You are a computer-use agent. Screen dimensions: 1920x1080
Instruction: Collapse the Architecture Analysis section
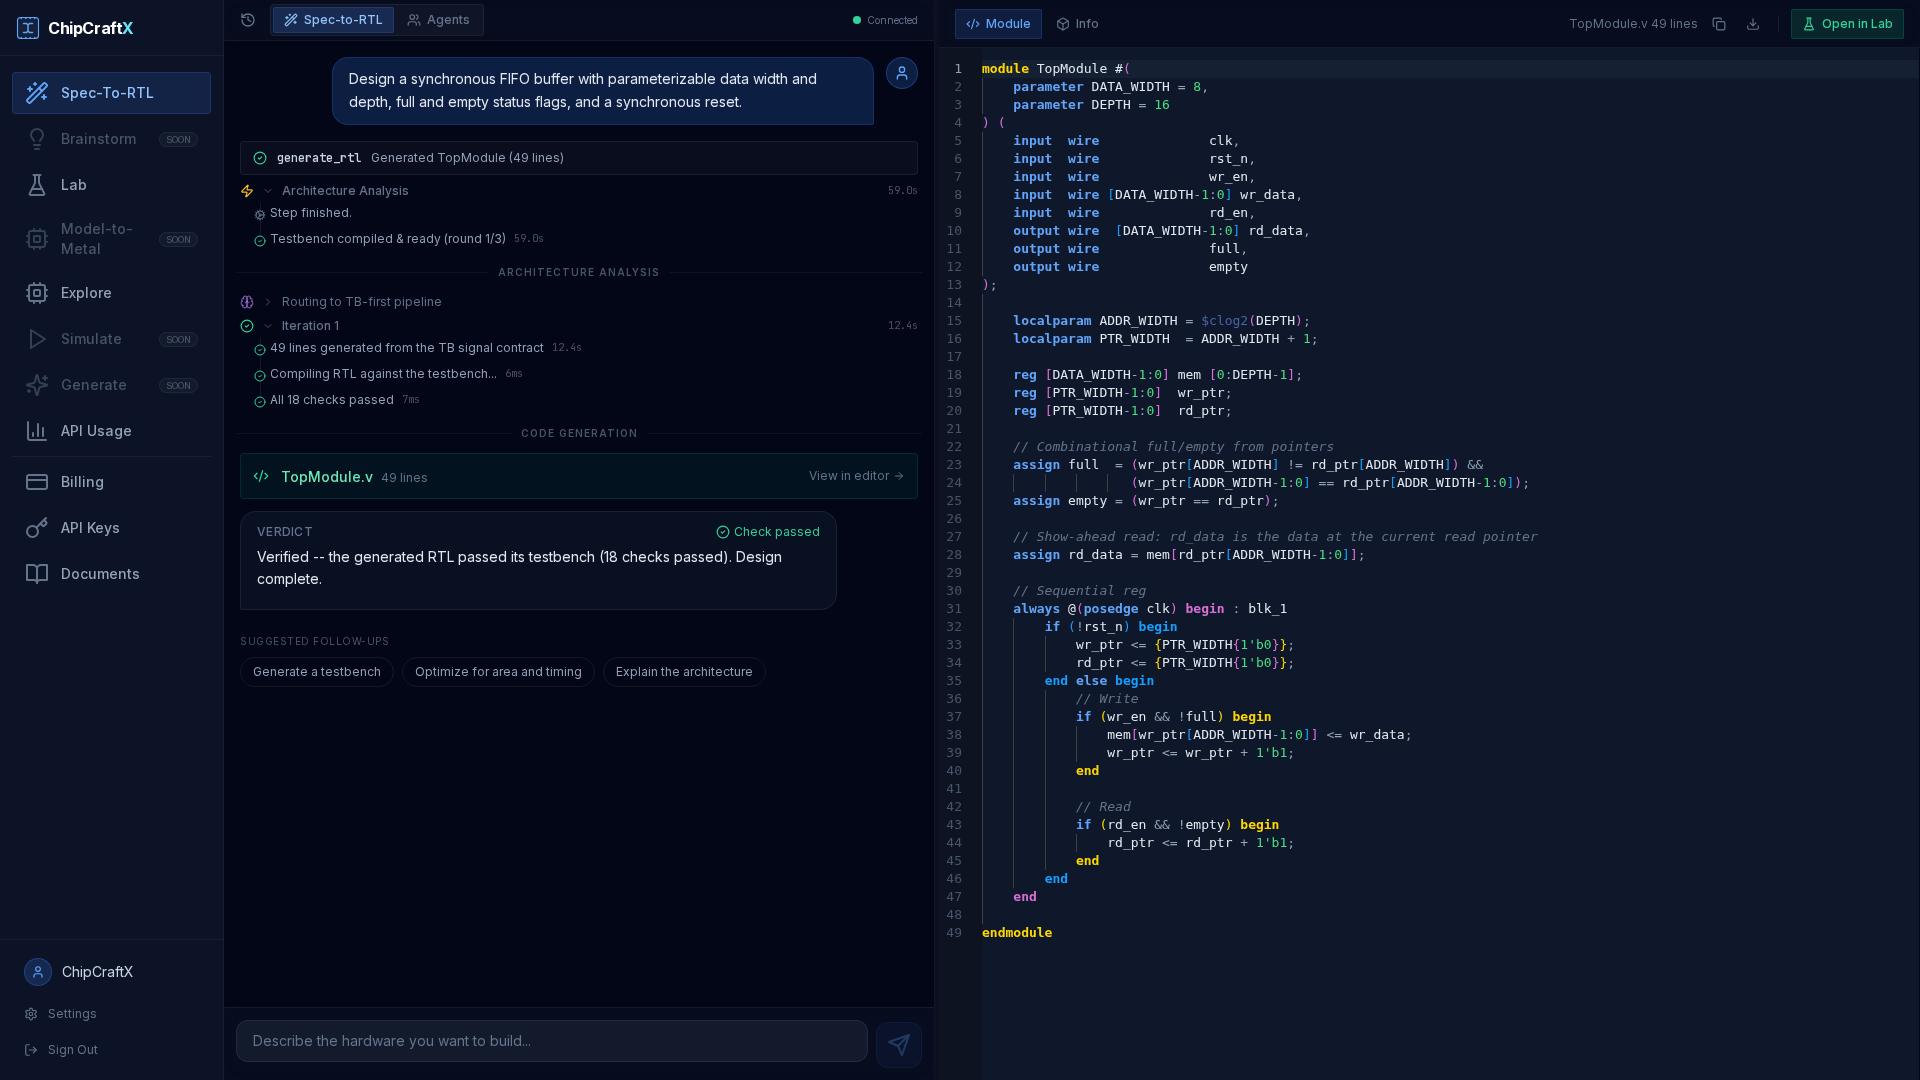[x=268, y=191]
